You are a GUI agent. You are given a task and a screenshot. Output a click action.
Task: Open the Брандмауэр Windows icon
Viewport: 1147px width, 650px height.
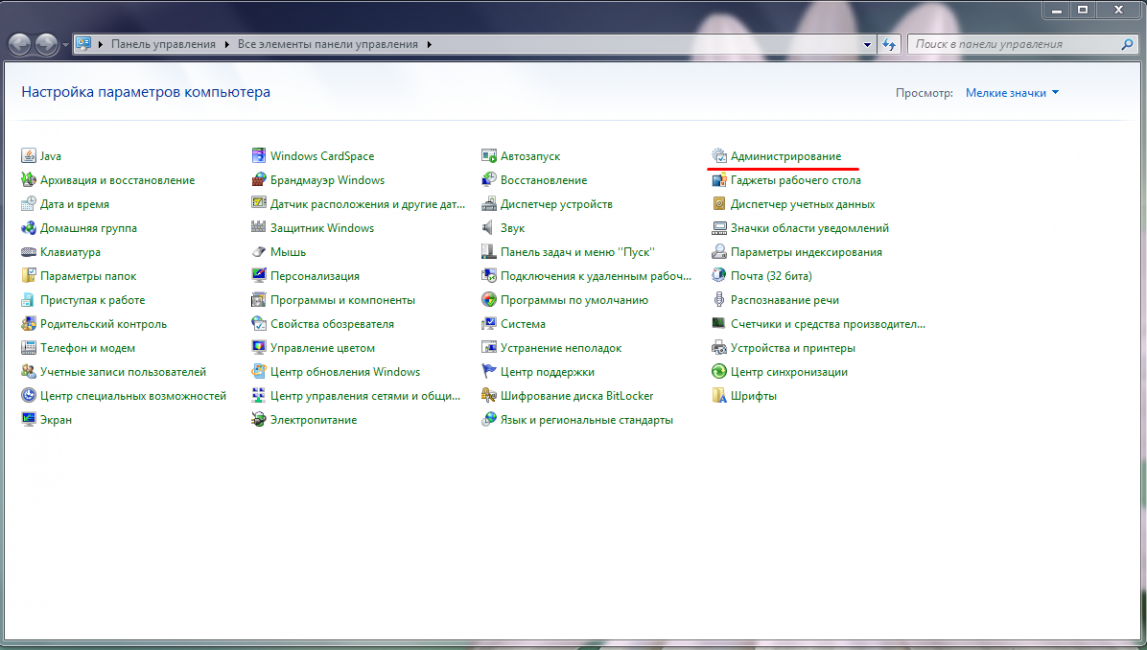[258, 180]
